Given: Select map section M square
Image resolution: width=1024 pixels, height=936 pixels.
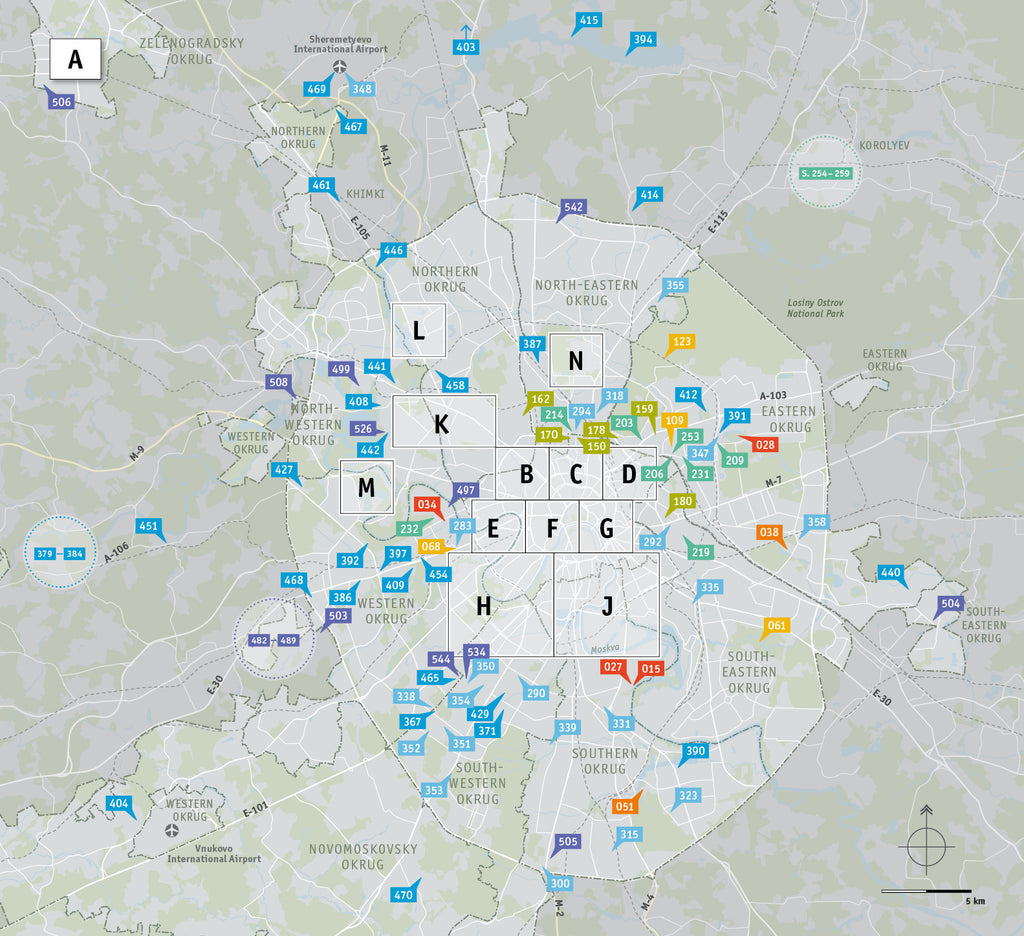Looking at the screenshot, I should [366, 487].
